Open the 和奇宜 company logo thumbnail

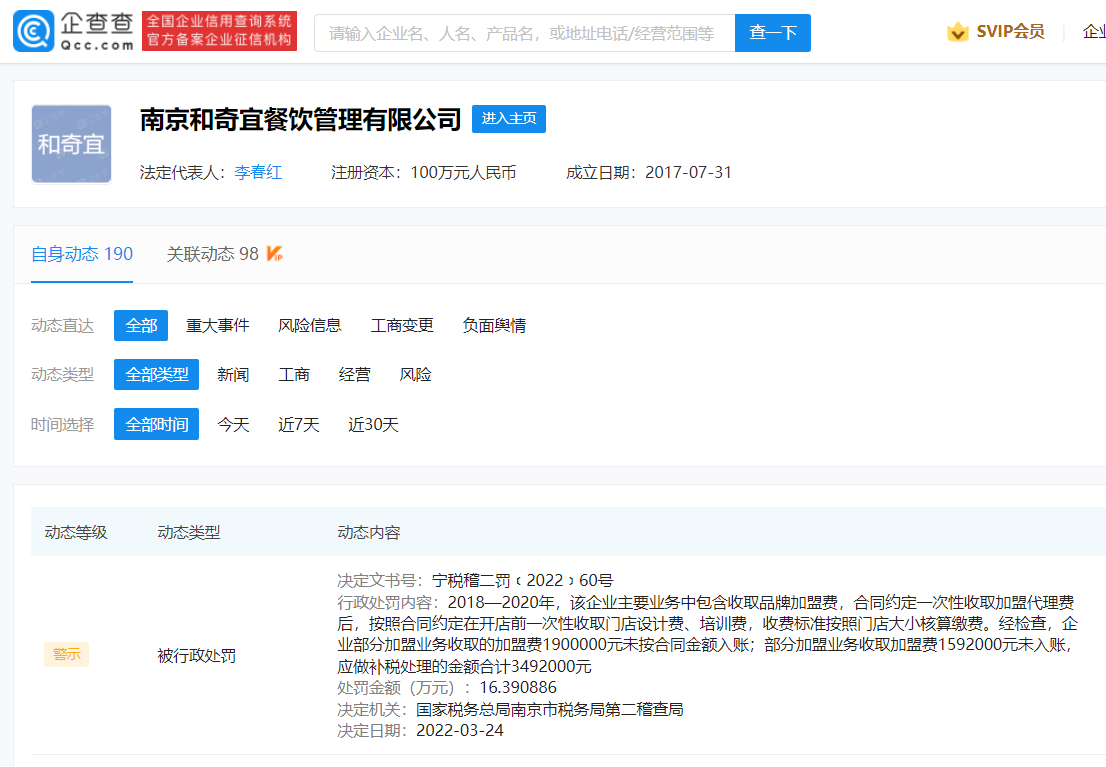(71, 144)
